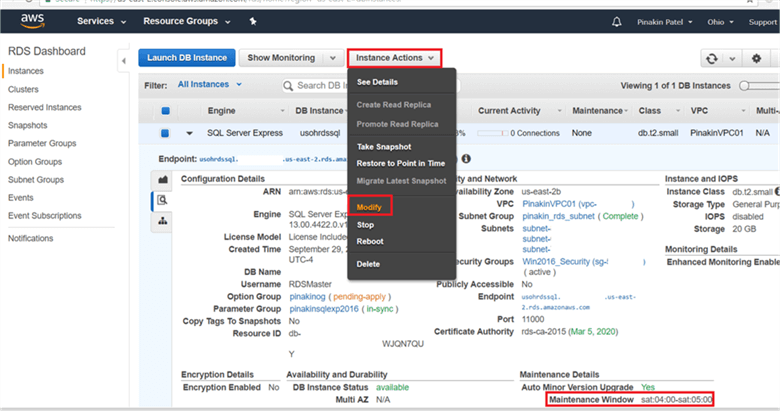This screenshot has width=780, height=411.
Task: Open the refresh options dropdown arrow
Action: [x=732, y=59]
